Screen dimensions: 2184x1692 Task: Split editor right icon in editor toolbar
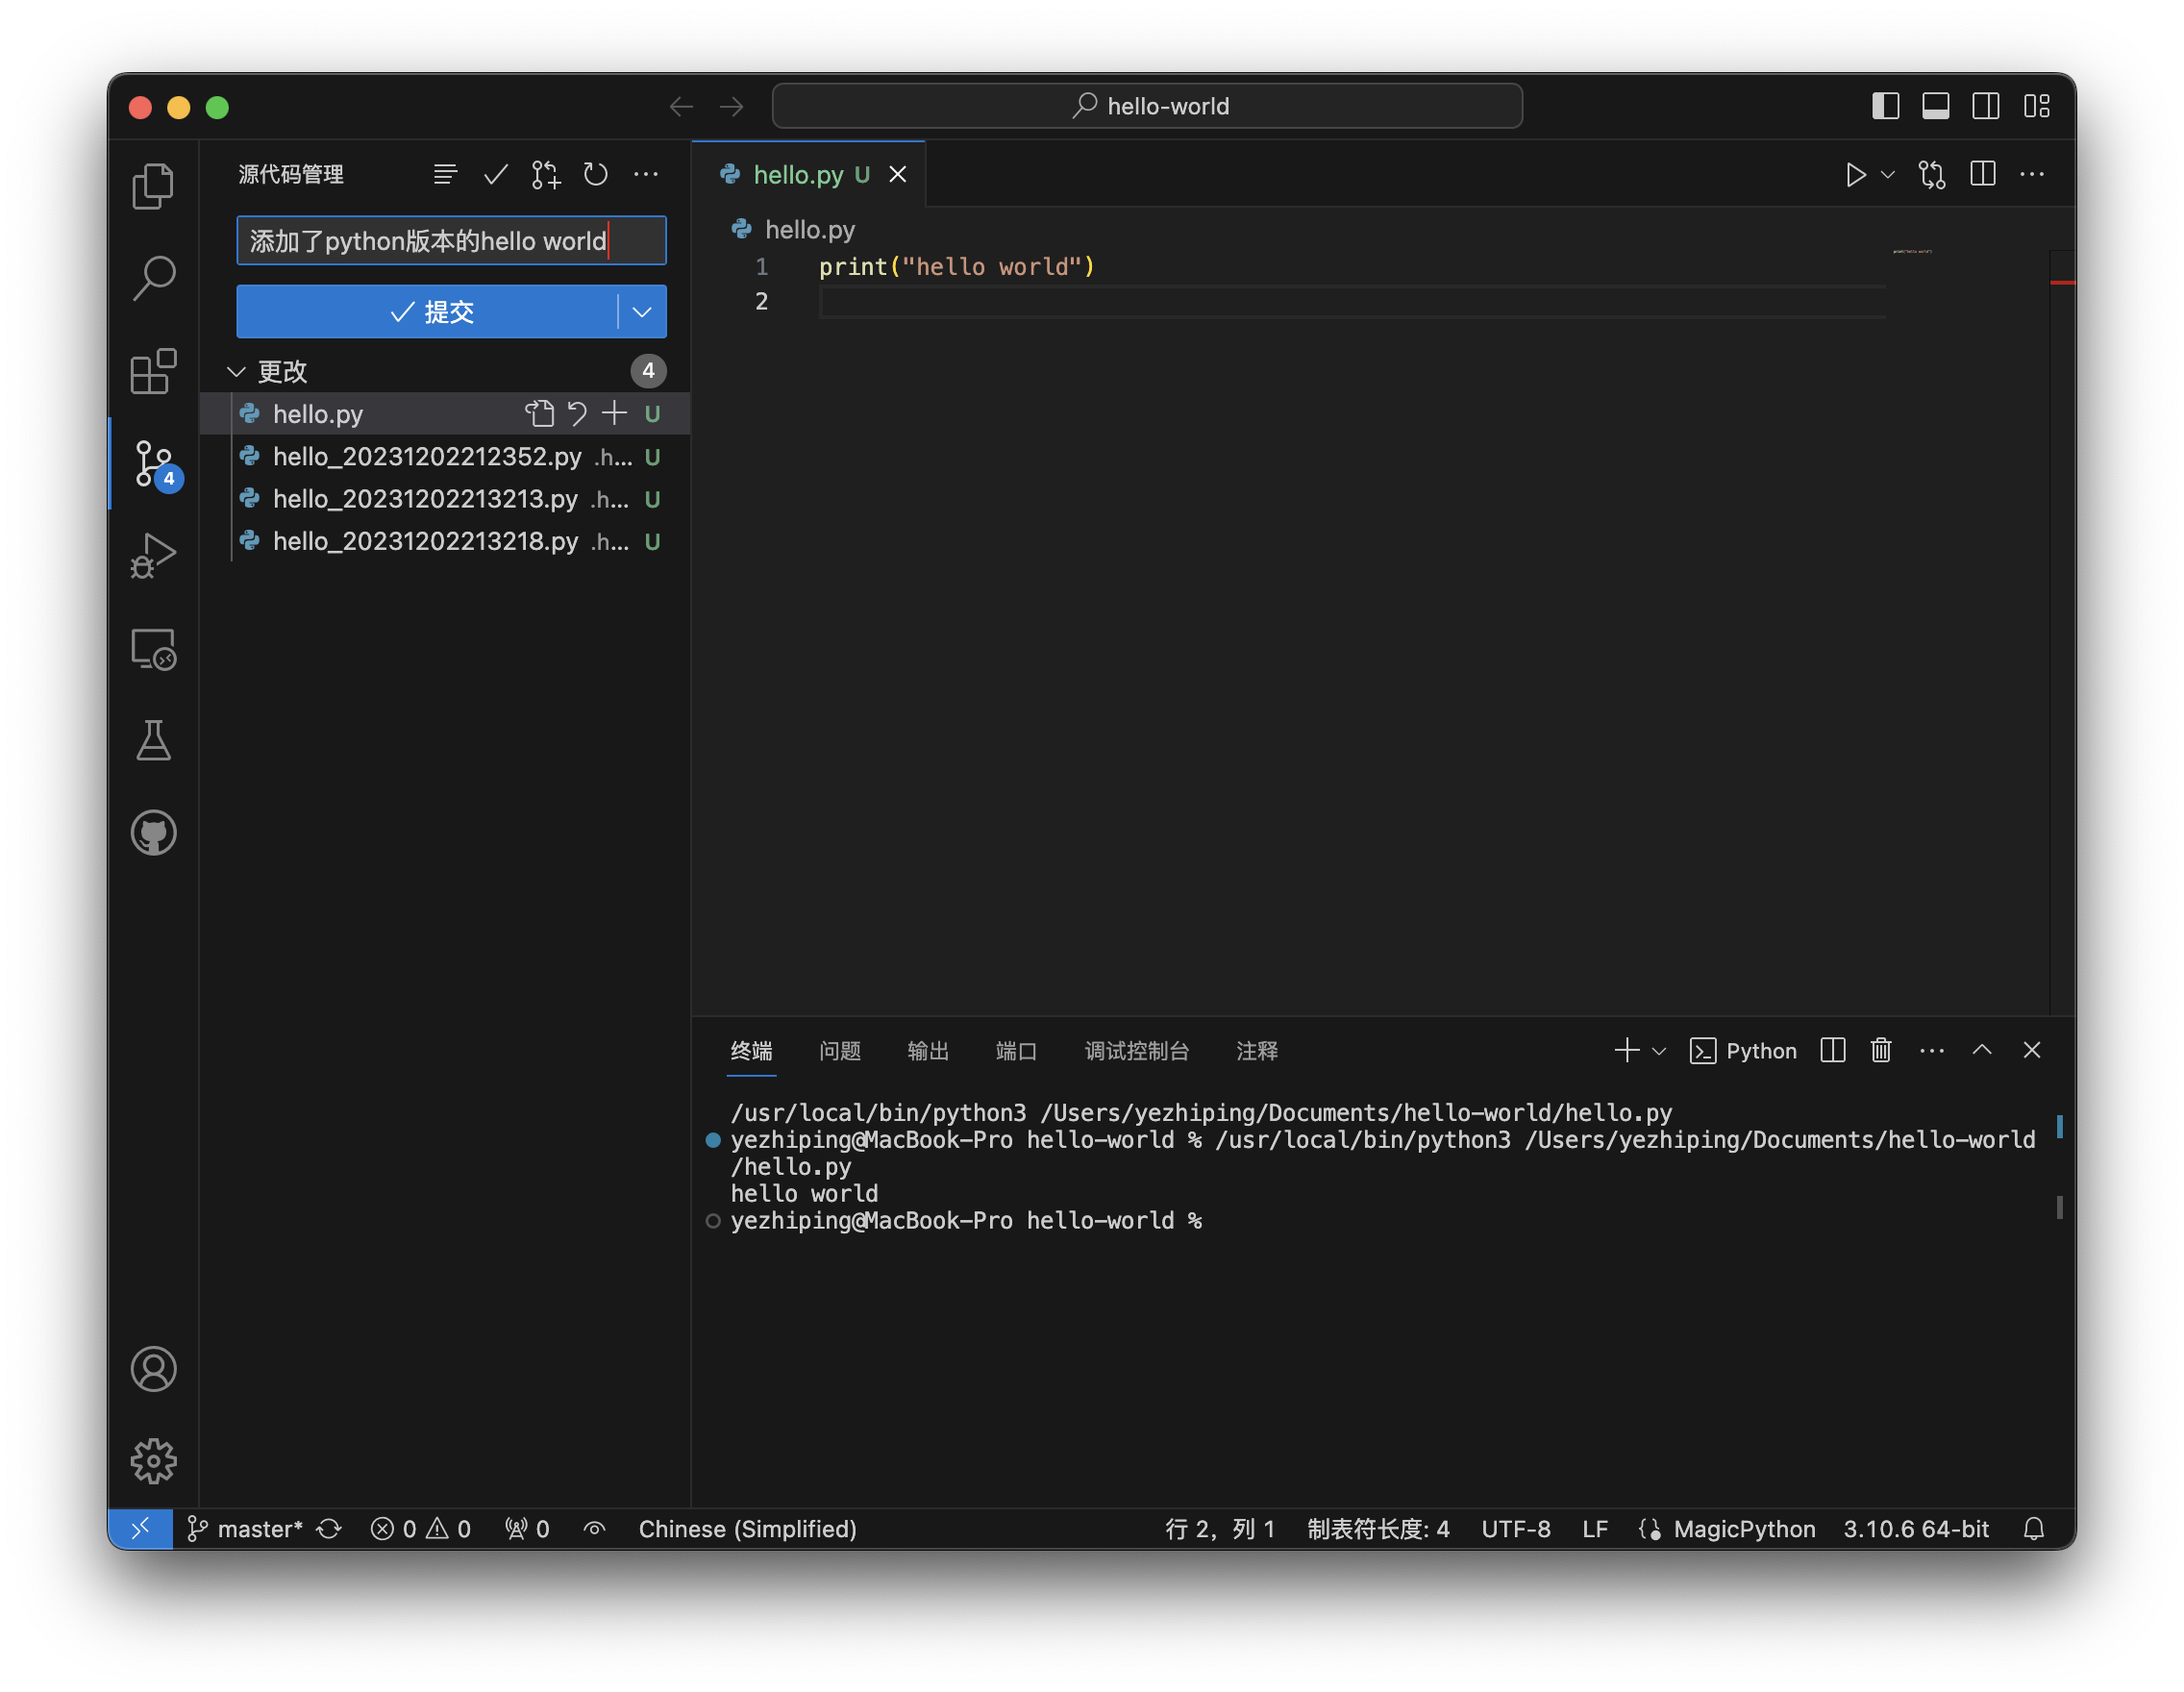(1983, 175)
